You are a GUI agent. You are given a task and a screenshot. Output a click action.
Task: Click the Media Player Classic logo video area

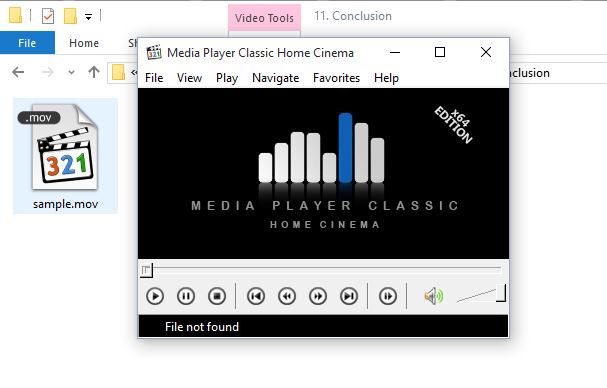pyautogui.click(x=324, y=173)
